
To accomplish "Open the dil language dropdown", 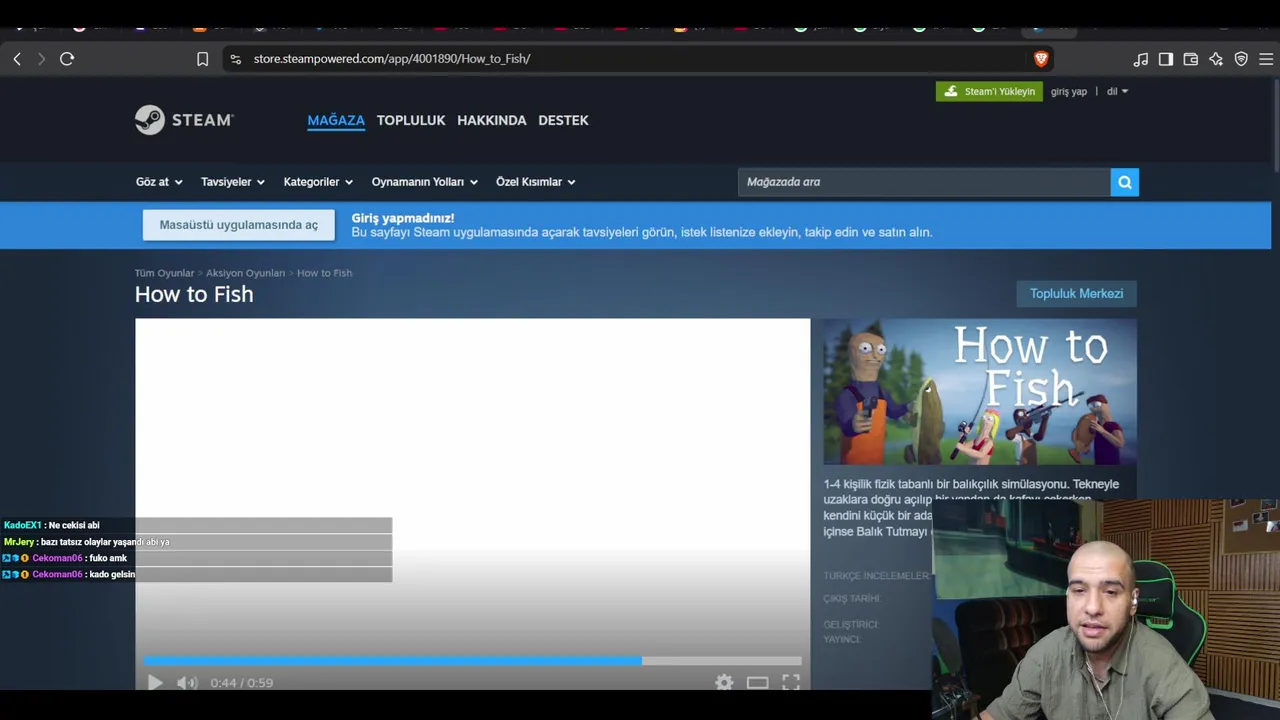I will 1117,91.
